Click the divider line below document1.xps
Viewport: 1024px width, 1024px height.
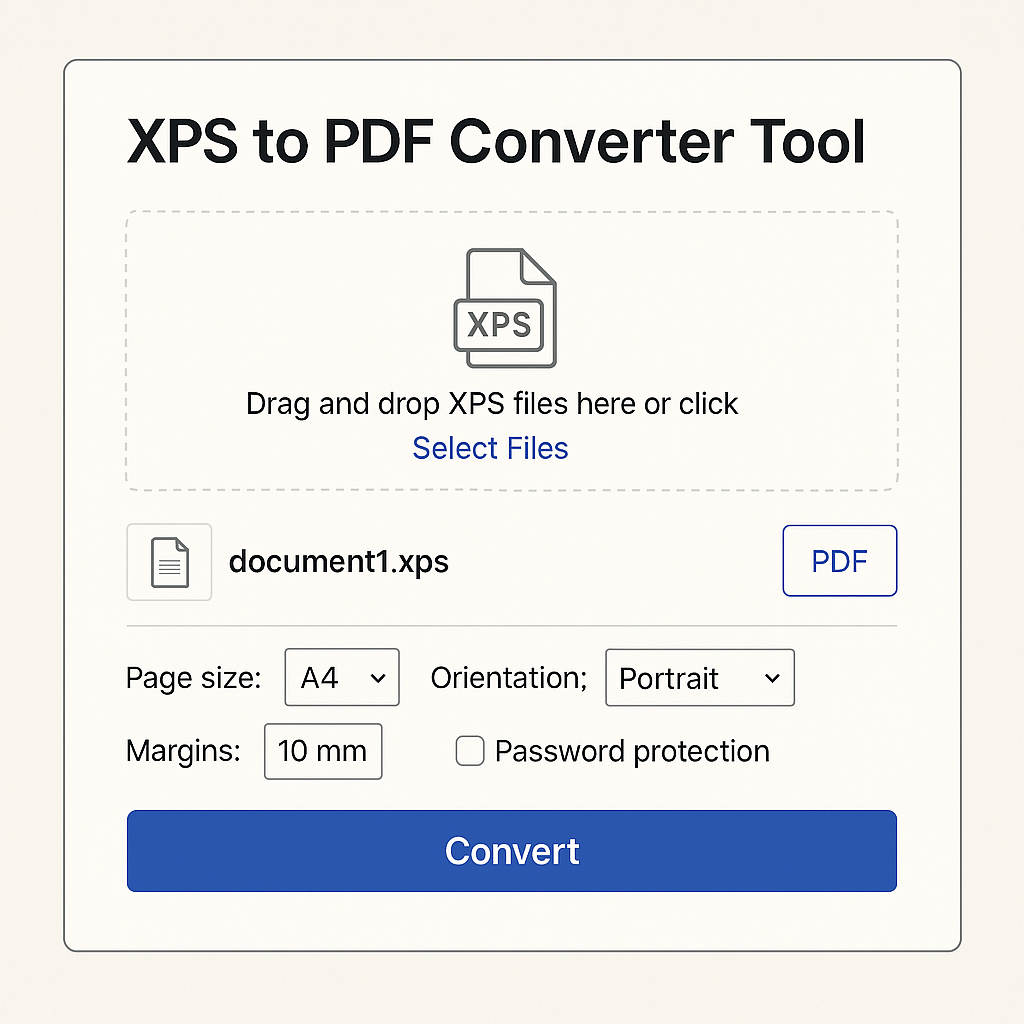[511, 626]
